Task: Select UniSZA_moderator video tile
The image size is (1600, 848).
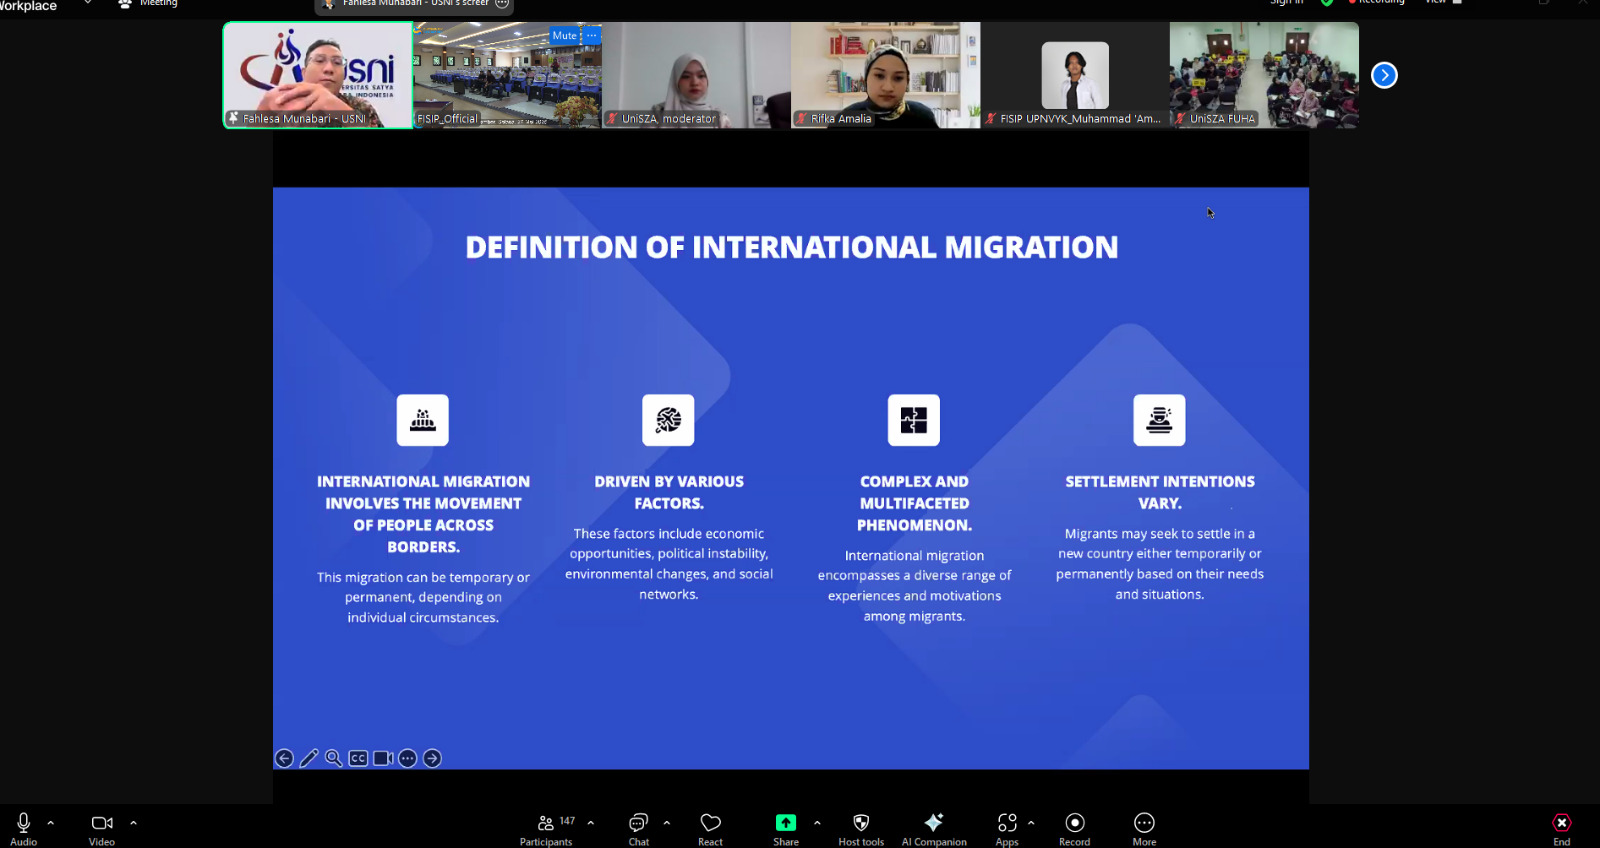Action: 697,75
